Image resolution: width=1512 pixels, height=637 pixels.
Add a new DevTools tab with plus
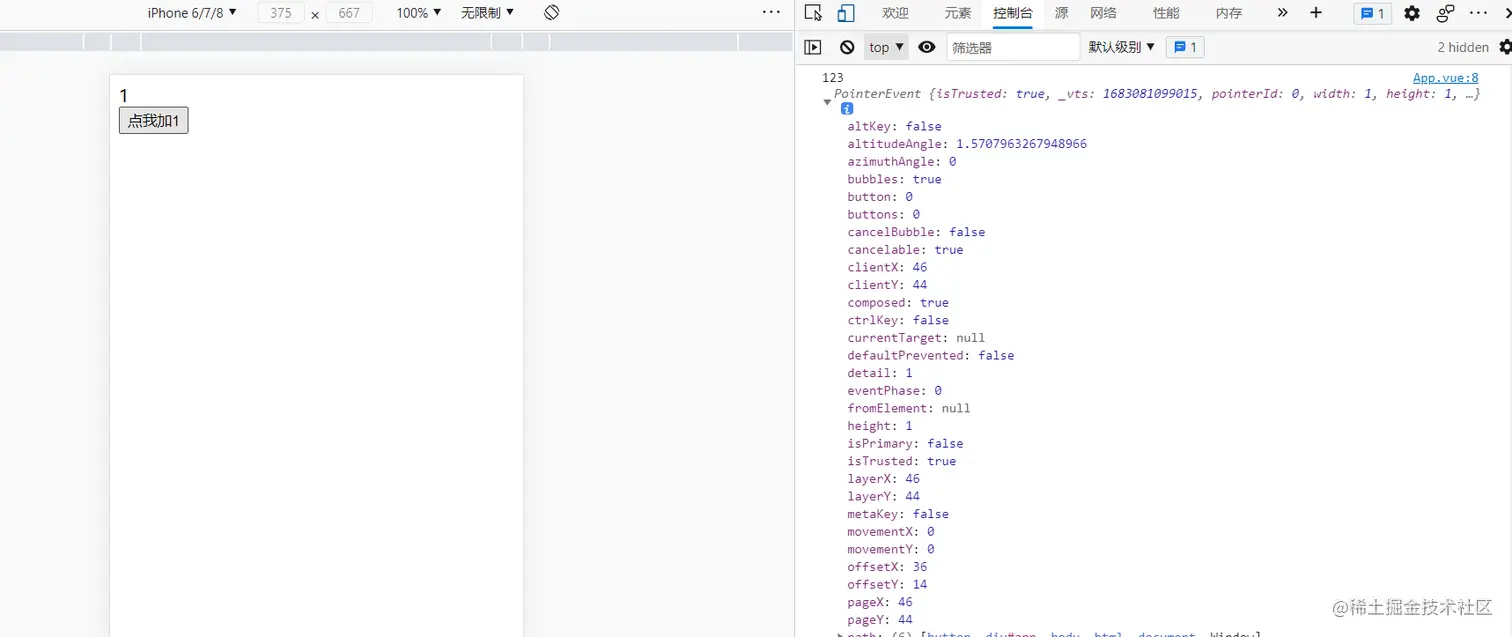tap(1316, 13)
